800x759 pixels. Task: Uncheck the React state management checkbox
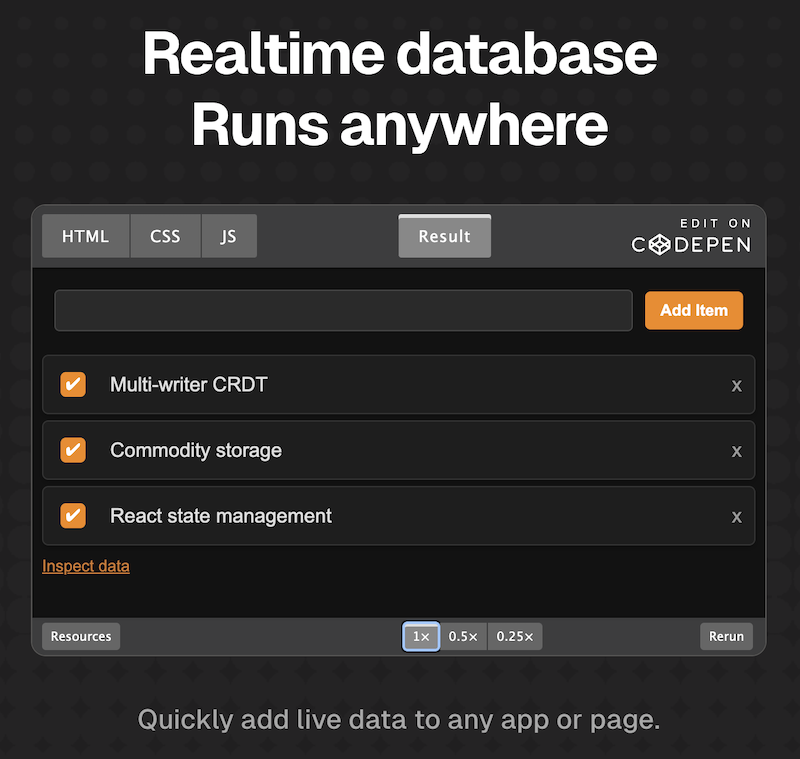[x=72, y=515]
